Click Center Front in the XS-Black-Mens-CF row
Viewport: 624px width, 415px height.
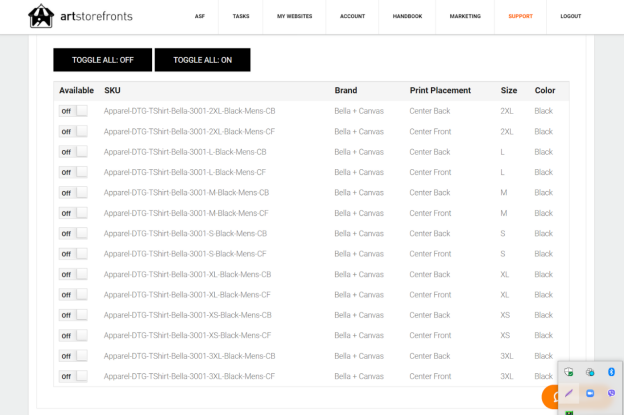point(430,335)
